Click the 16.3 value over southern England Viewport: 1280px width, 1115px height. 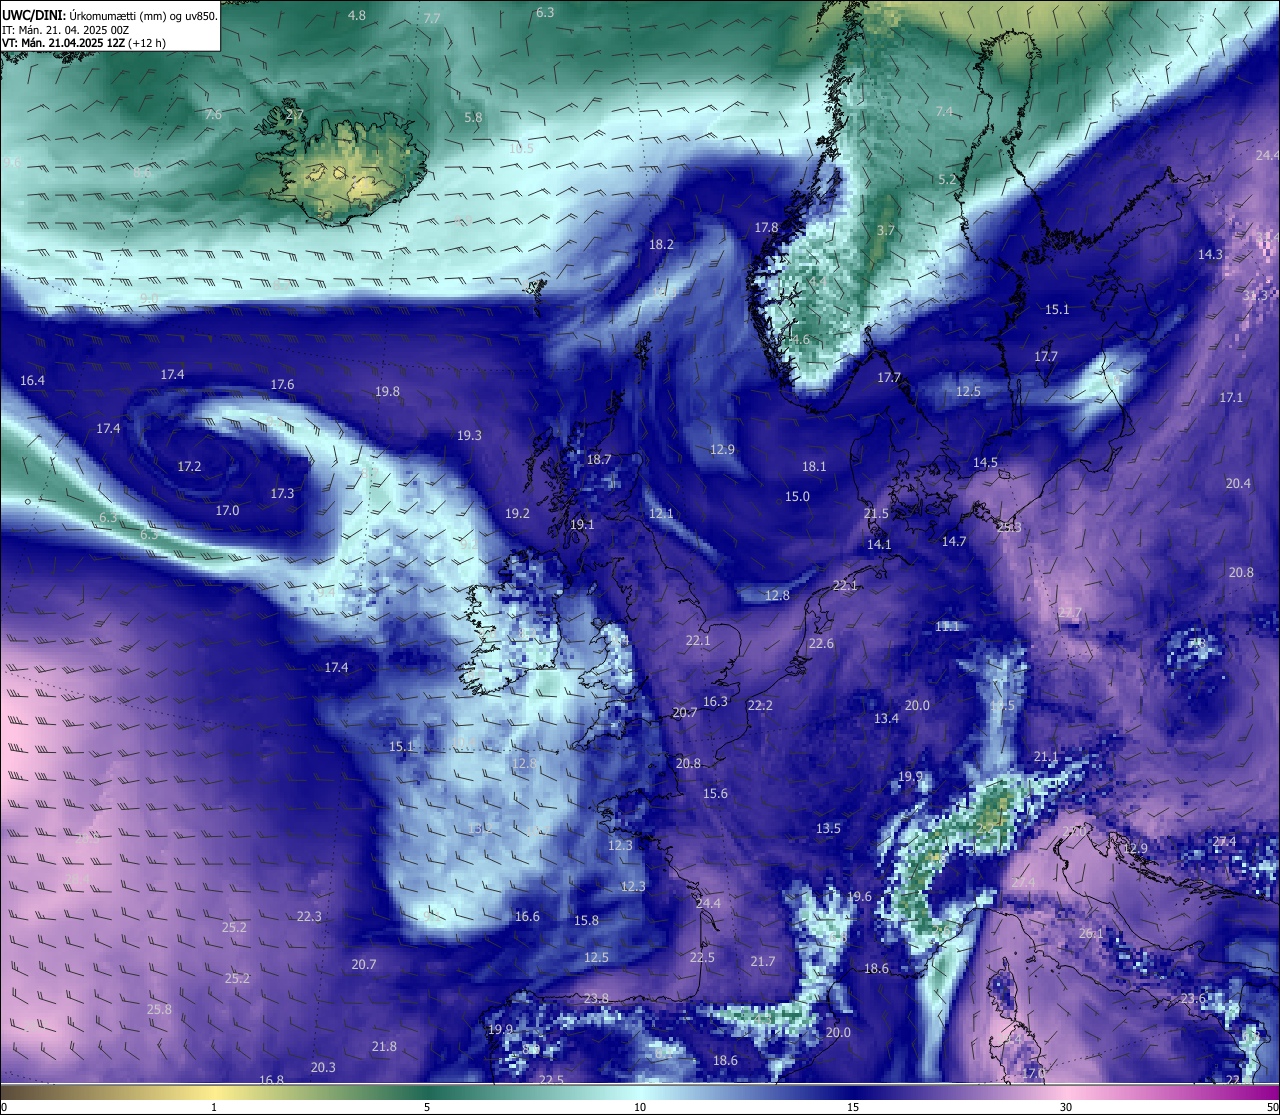(715, 701)
